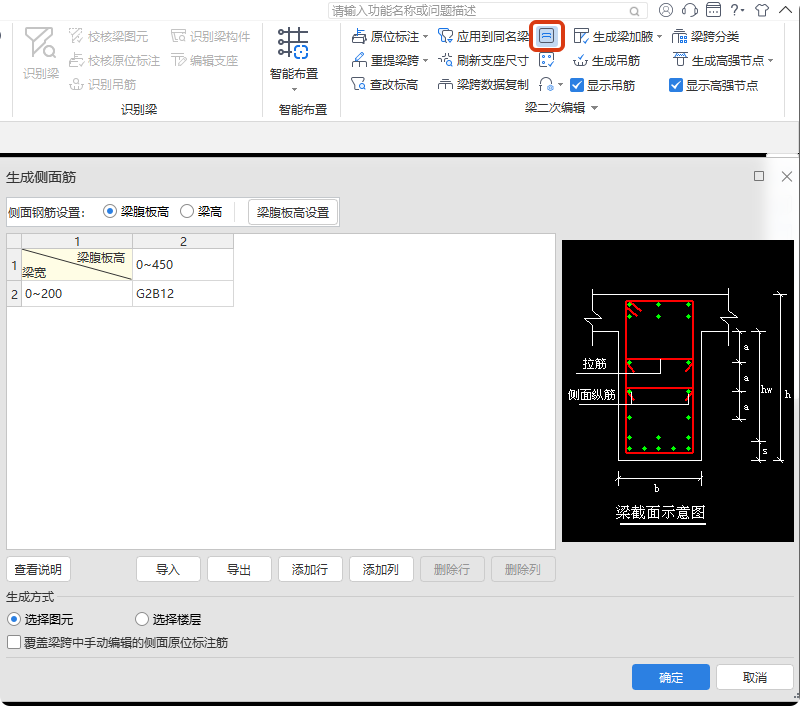Viewport: 800px width, 706px height.
Task: Collapse the ribbon with the up chevron
Action: tap(785, 10)
